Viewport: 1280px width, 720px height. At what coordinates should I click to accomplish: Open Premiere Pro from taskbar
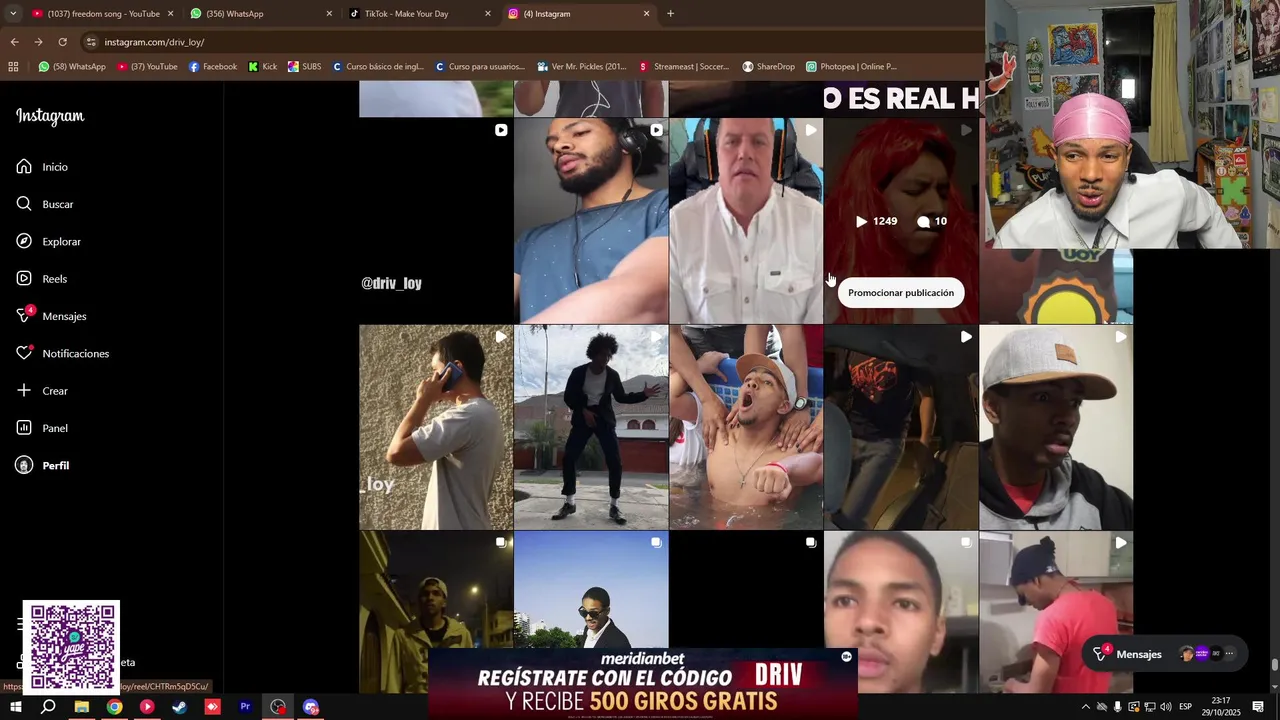click(x=245, y=707)
